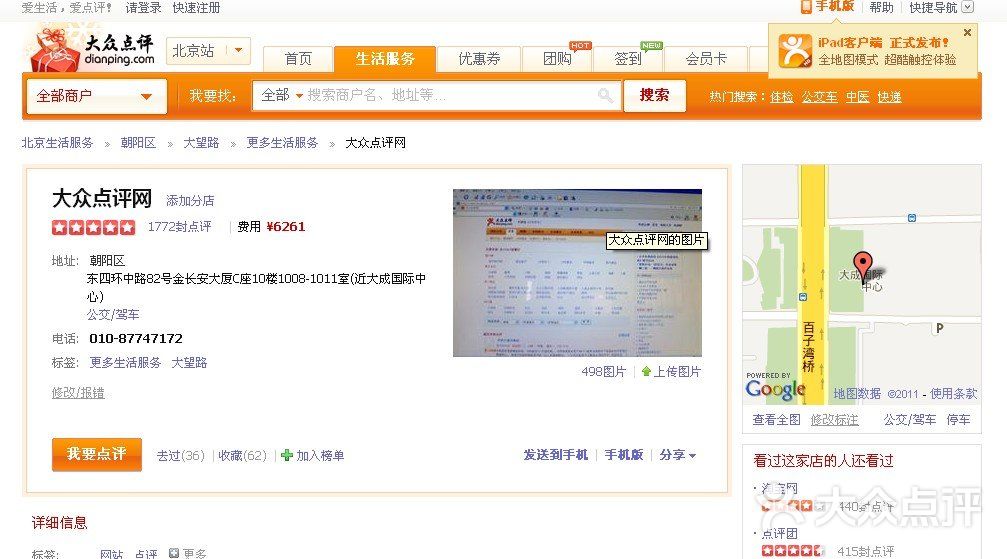Click the 中医 hot search link
This screenshot has height=559, width=1007.
857,97
